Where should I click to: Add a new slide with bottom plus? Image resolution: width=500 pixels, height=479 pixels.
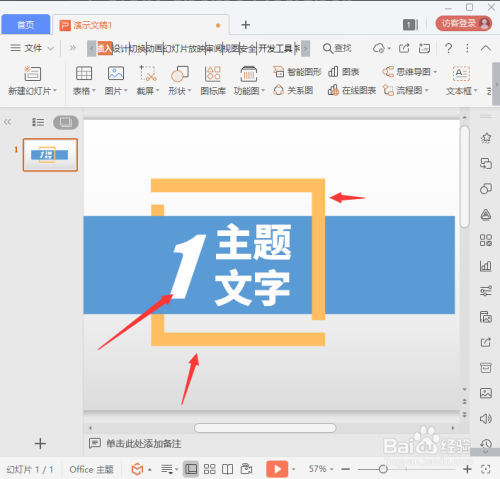tap(40, 443)
